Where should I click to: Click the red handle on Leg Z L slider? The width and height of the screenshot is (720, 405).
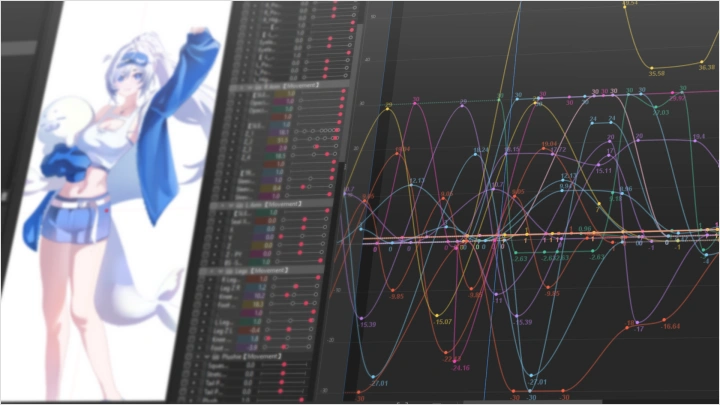click(289, 329)
